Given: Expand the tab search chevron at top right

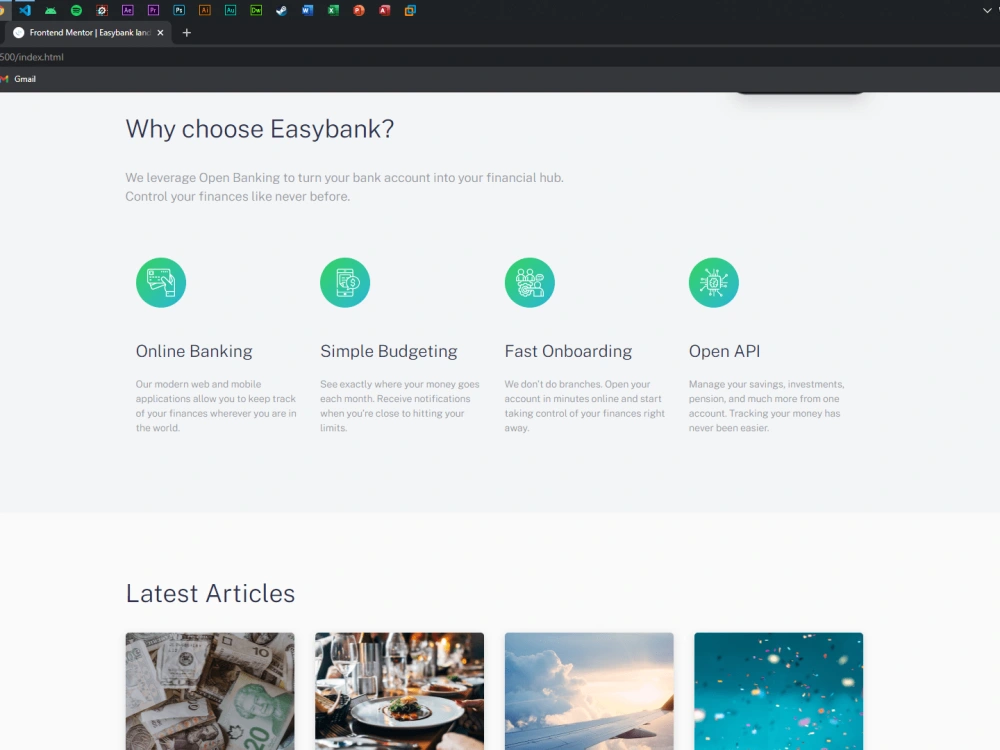Looking at the screenshot, I should point(987,10).
